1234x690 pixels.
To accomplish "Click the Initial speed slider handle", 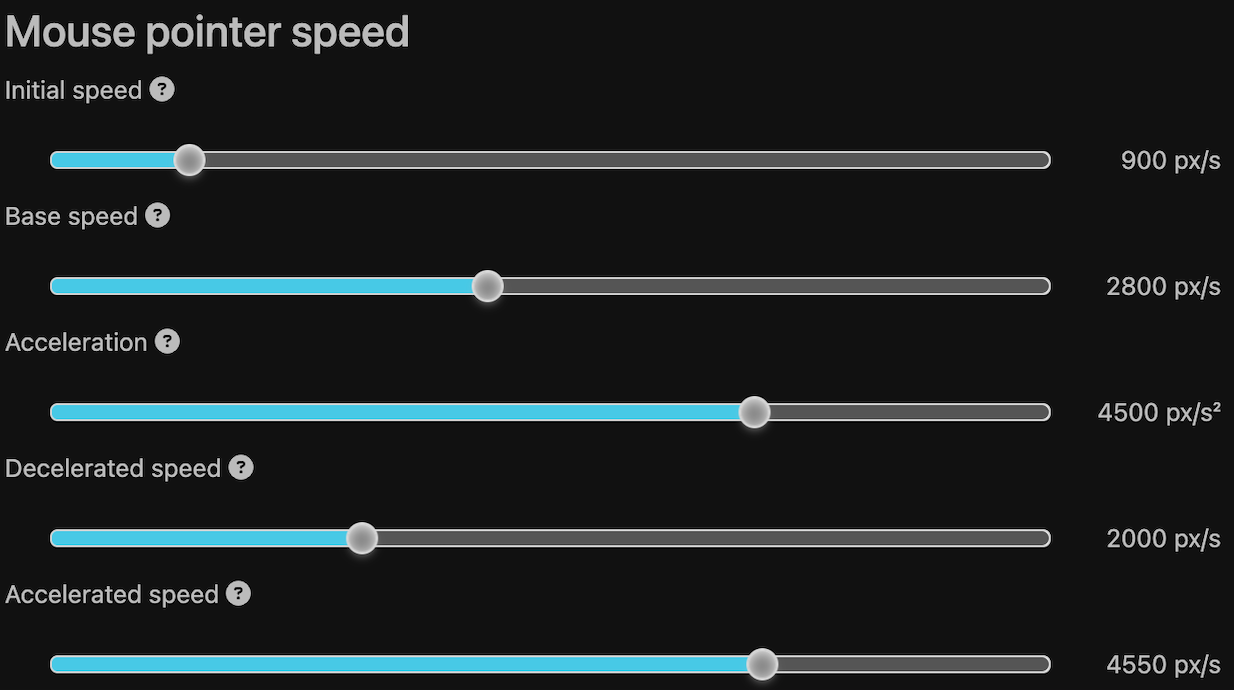I will tap(189, 160).
